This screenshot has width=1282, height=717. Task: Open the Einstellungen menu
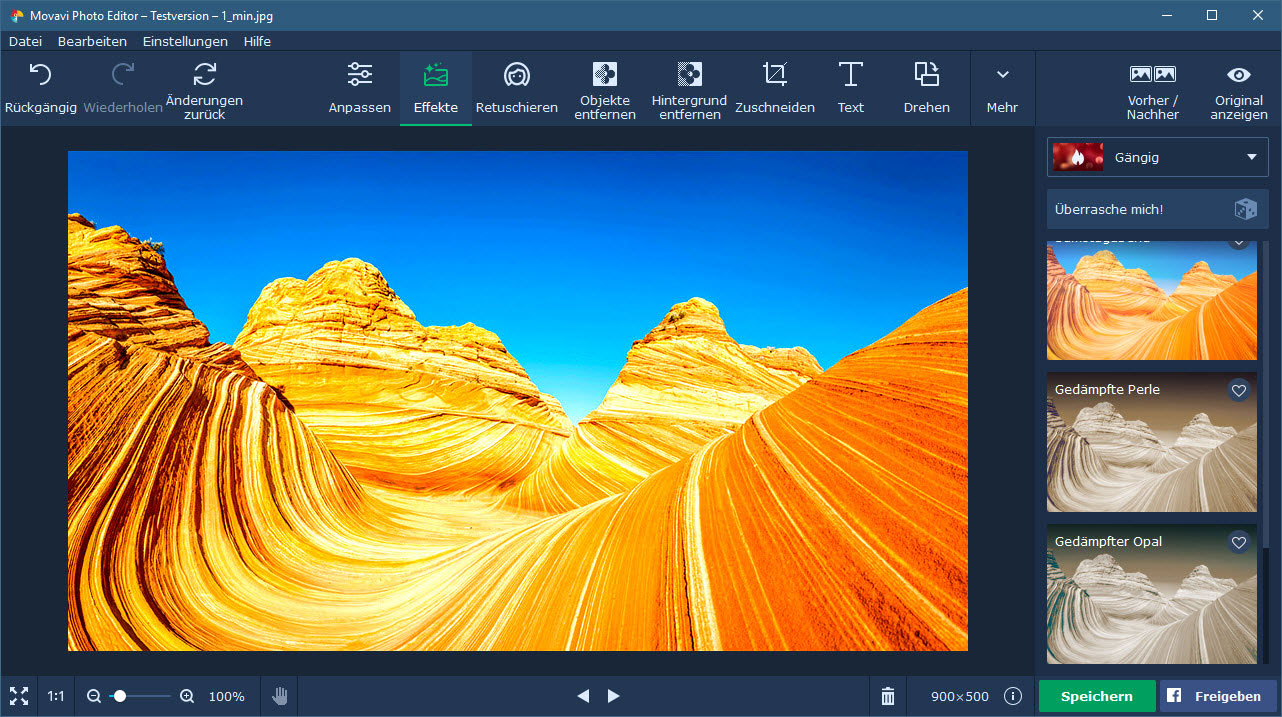click(x=185, y=41)
